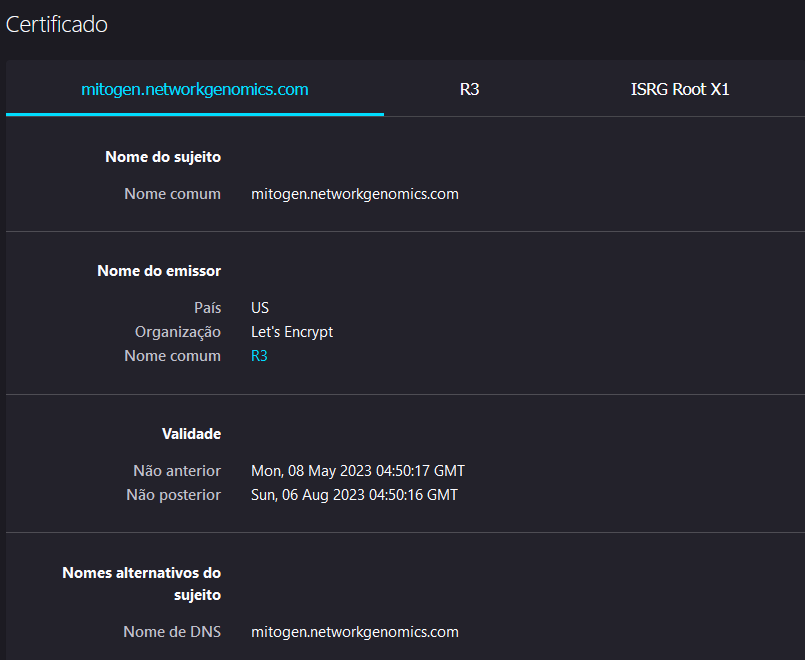Select the Validade section header
Screen dimensions: 805x660
tap(191, 433)
